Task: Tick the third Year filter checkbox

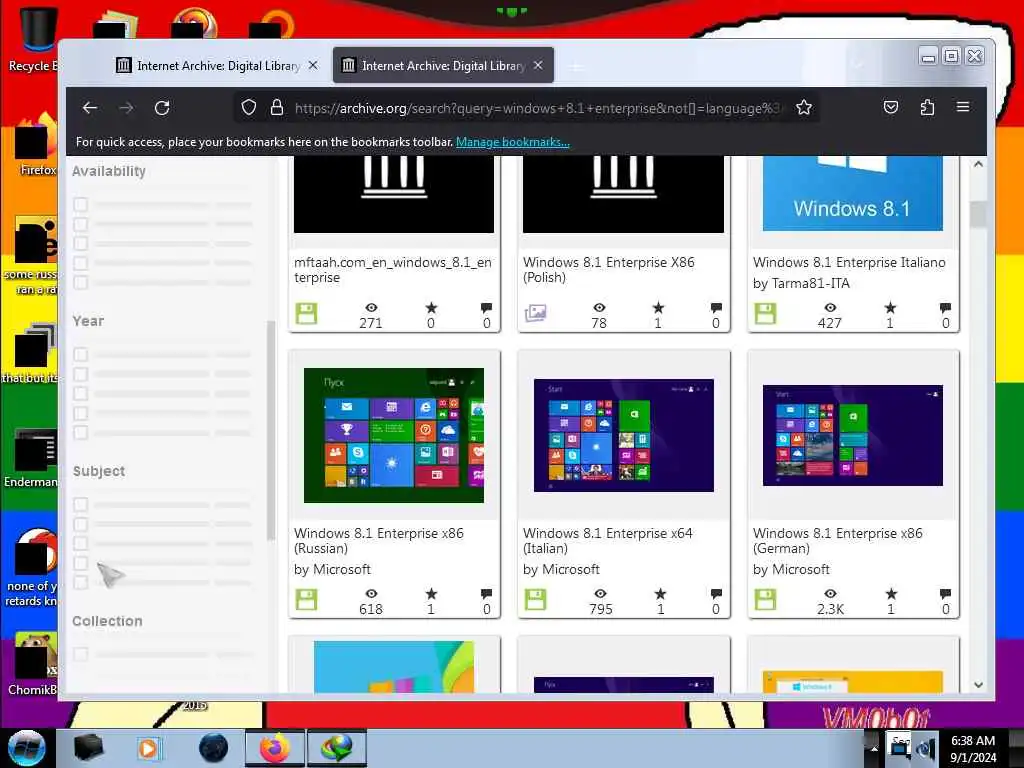Action: (80, 394)
